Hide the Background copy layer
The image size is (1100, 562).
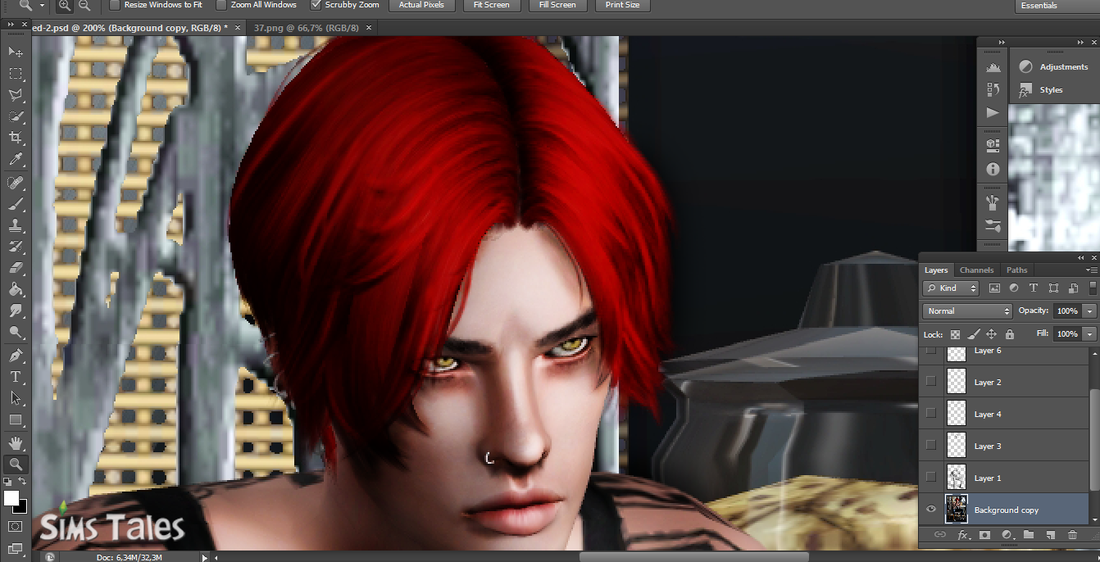[931, 509]
